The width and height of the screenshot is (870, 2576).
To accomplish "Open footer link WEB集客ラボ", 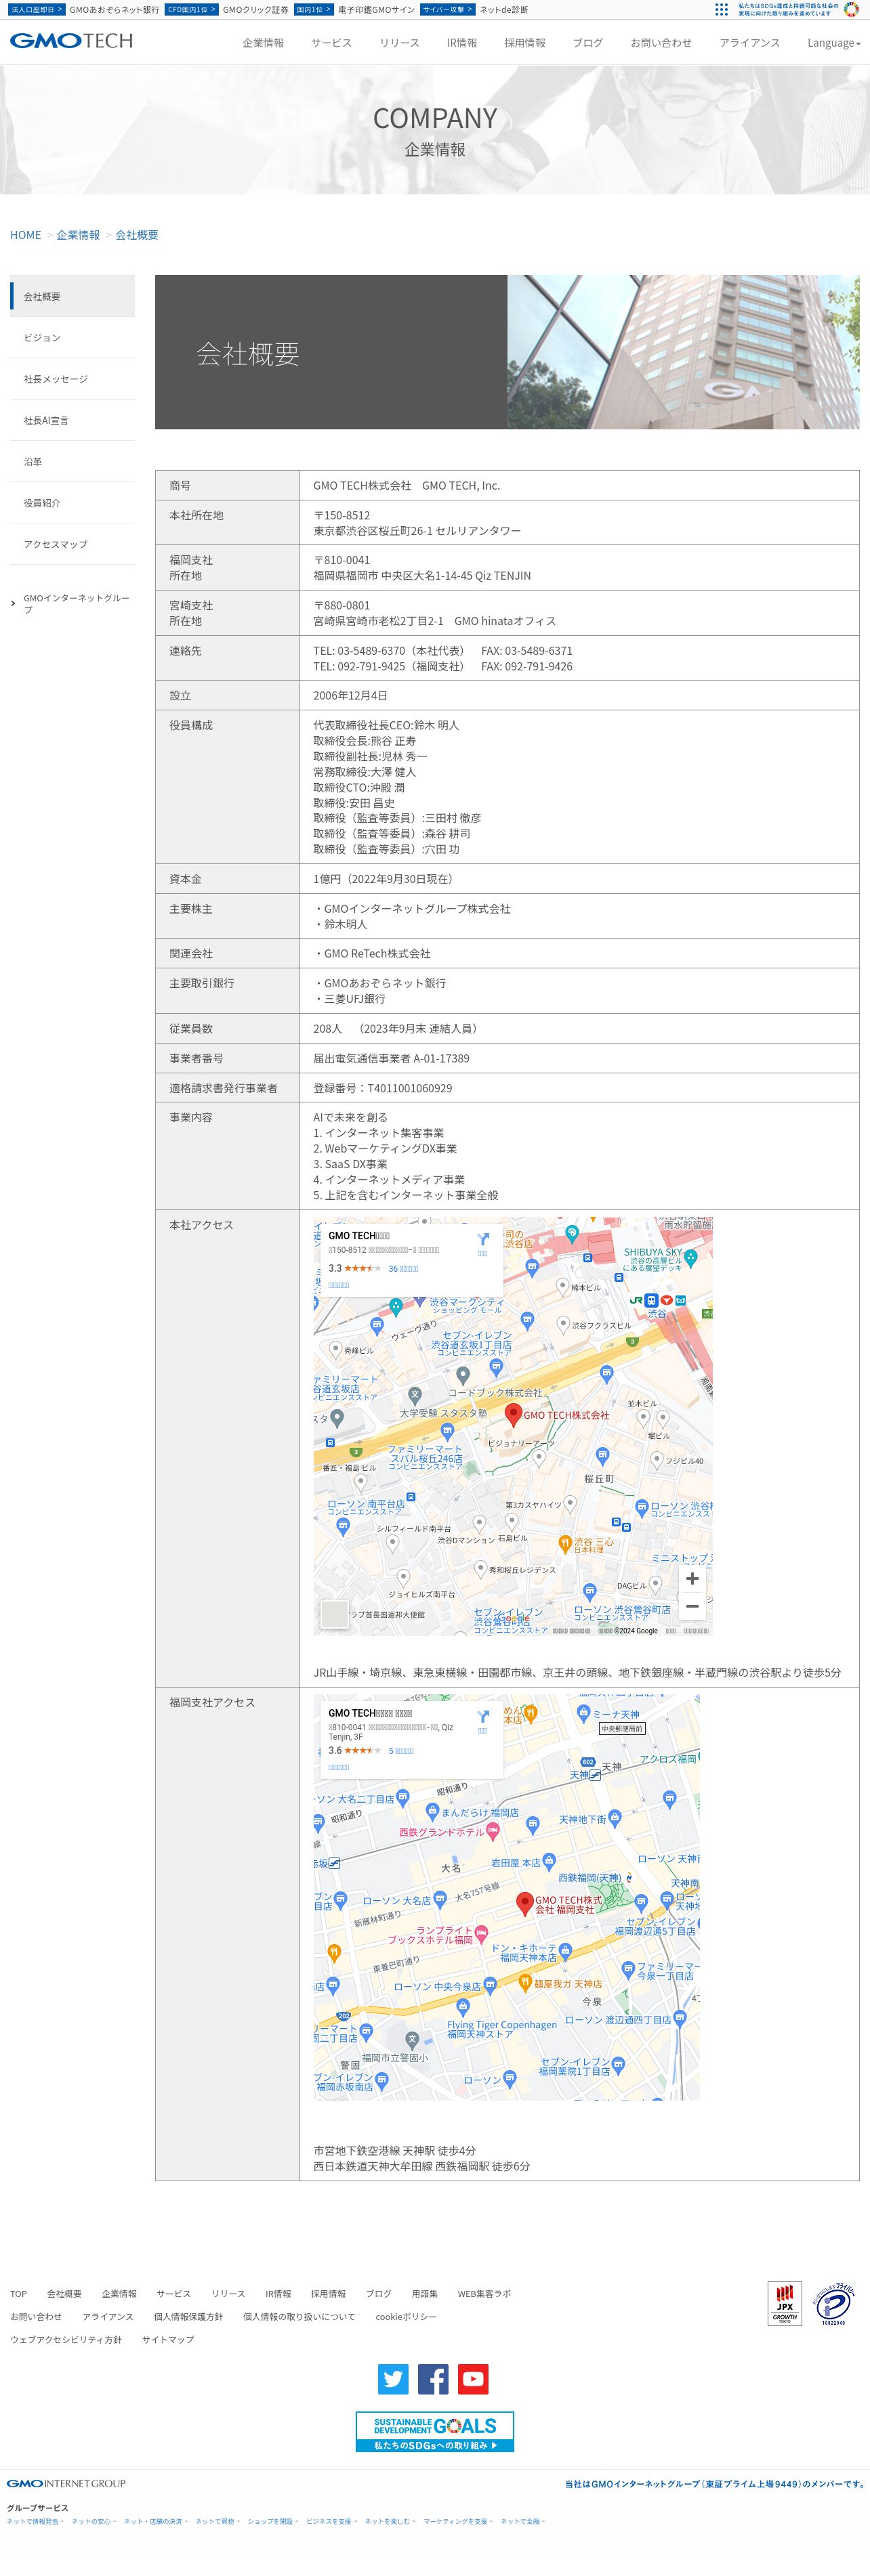I will tap(484, 2294).
